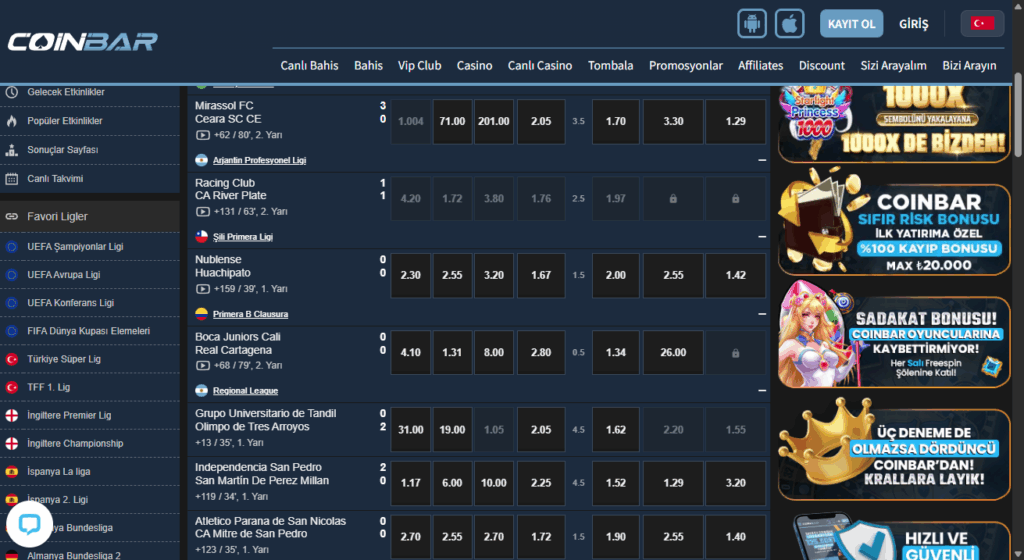Open Canlı Takvimi calendar in sidebar
The height and width of the screenshot is (560, 1024).
coord(54,179)
